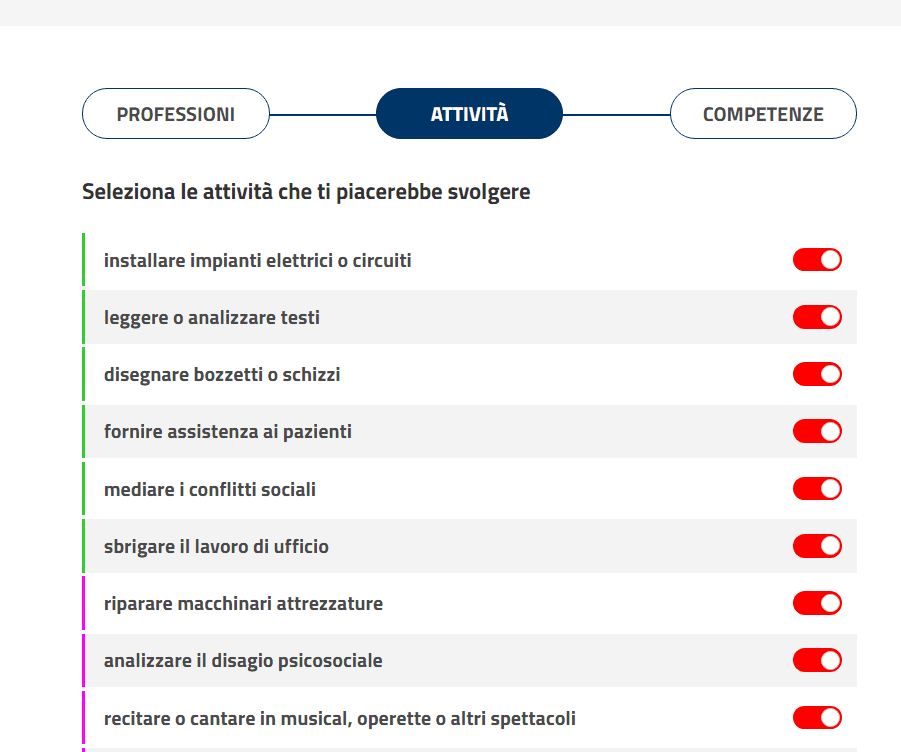Select 'disegnare bozzetti o schizzi' row text

pyautogui.click(x=222, y=375)
